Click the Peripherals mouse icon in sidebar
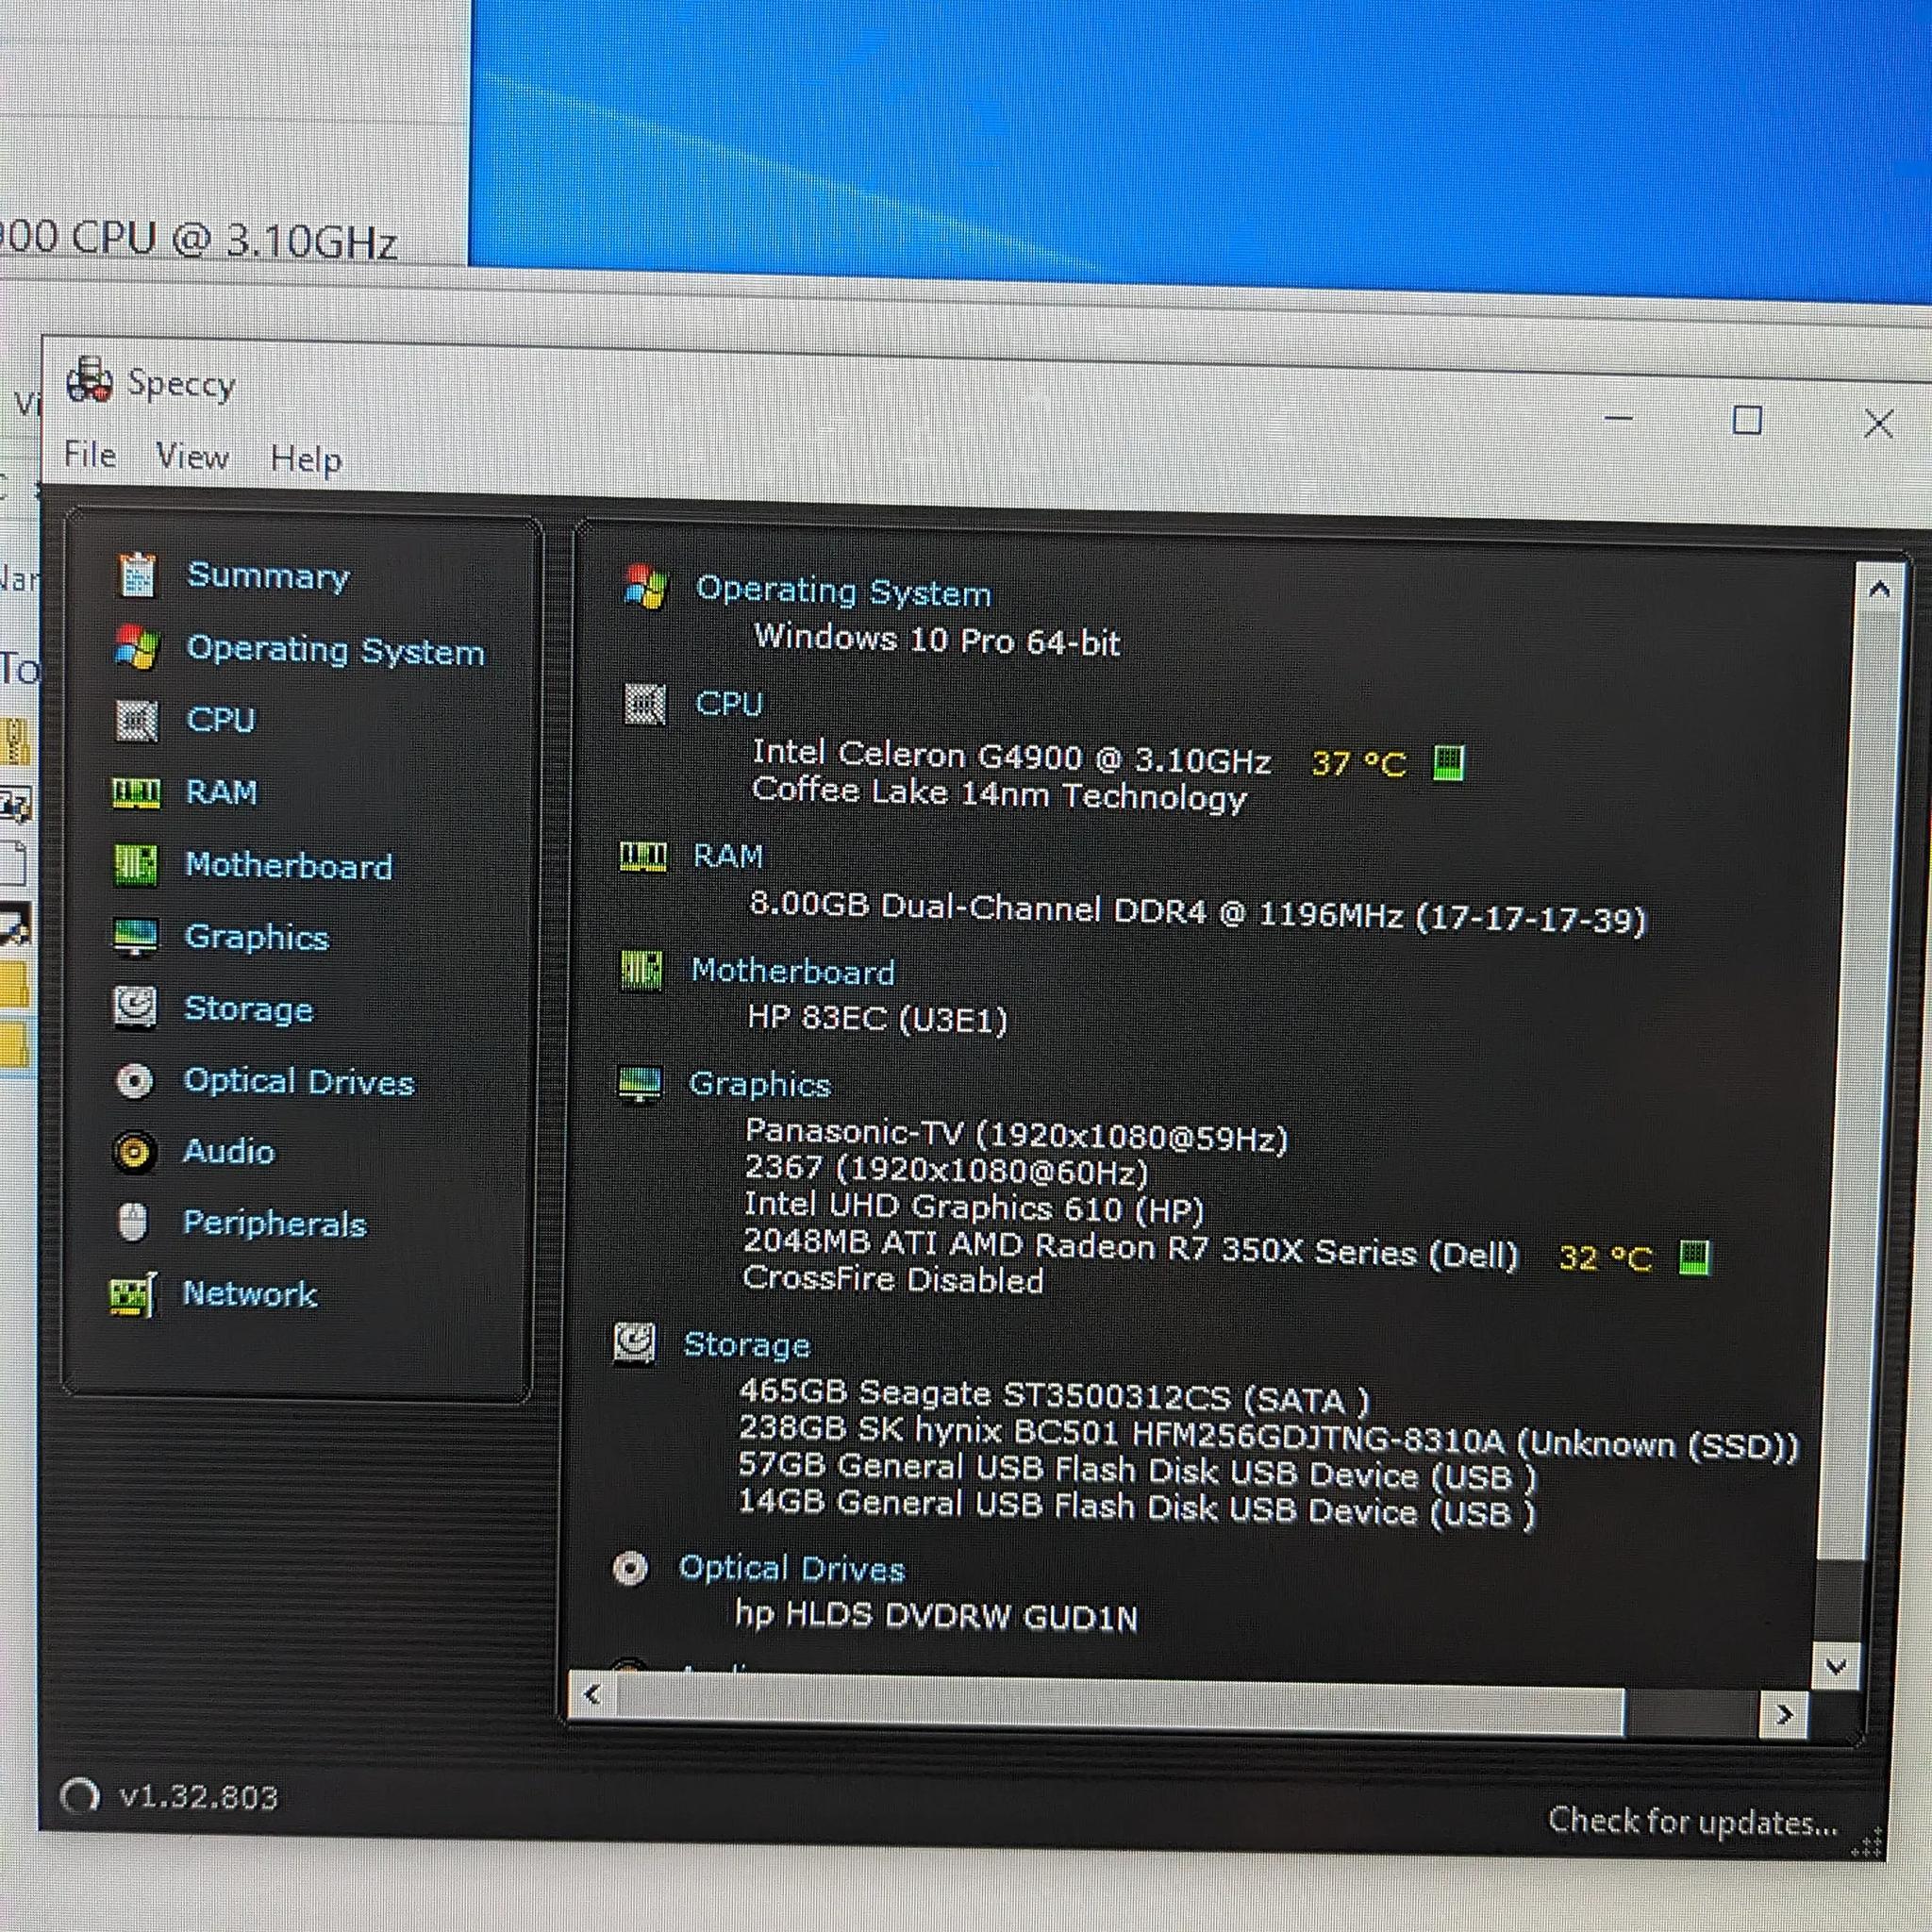 point(133,1222)
